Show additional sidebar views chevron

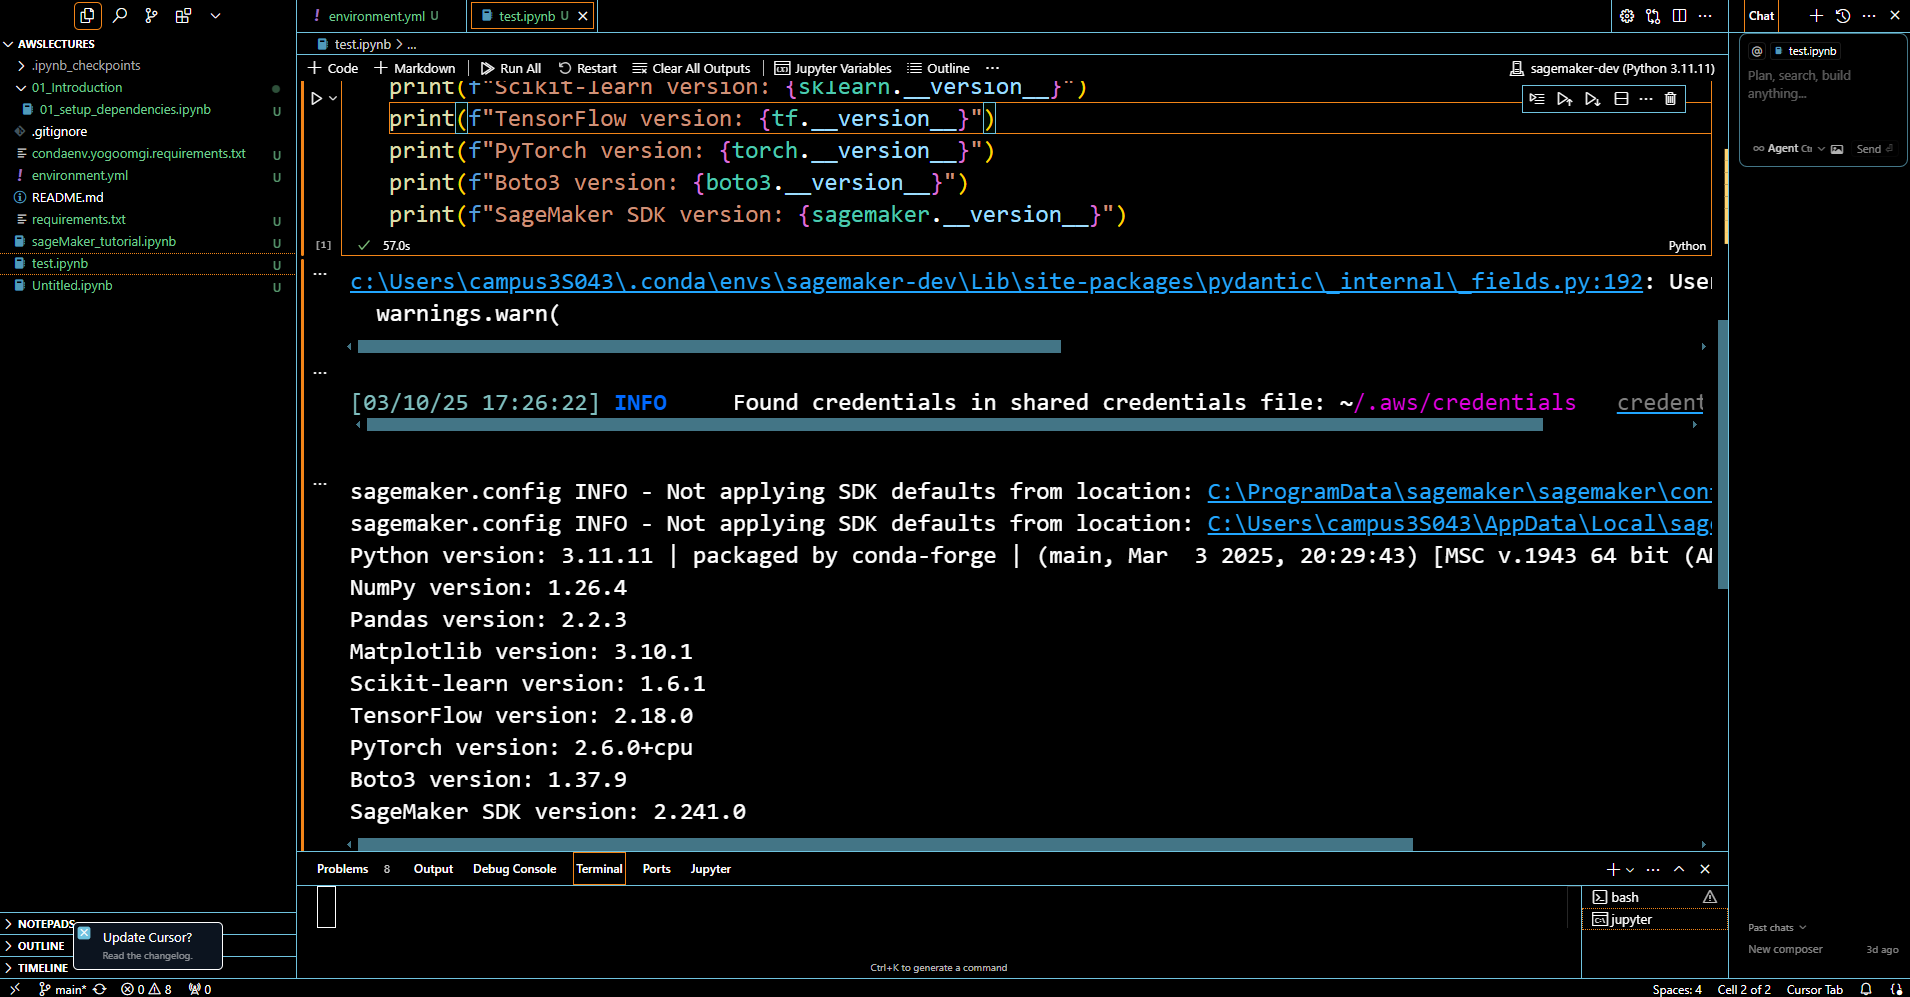point(215,15)
